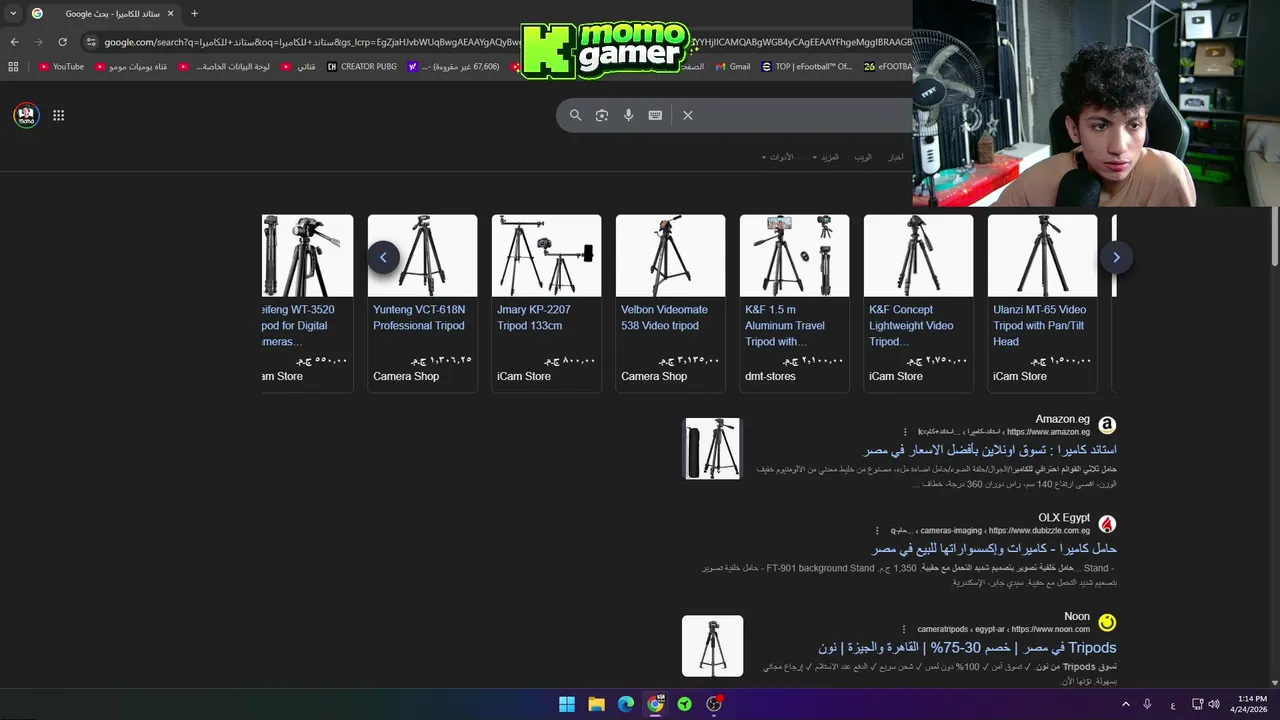The height and width of the screenshot is (720, 1280).
Task: Click the Jmary KP-2207 tripod product image
Action: (546, 256)
